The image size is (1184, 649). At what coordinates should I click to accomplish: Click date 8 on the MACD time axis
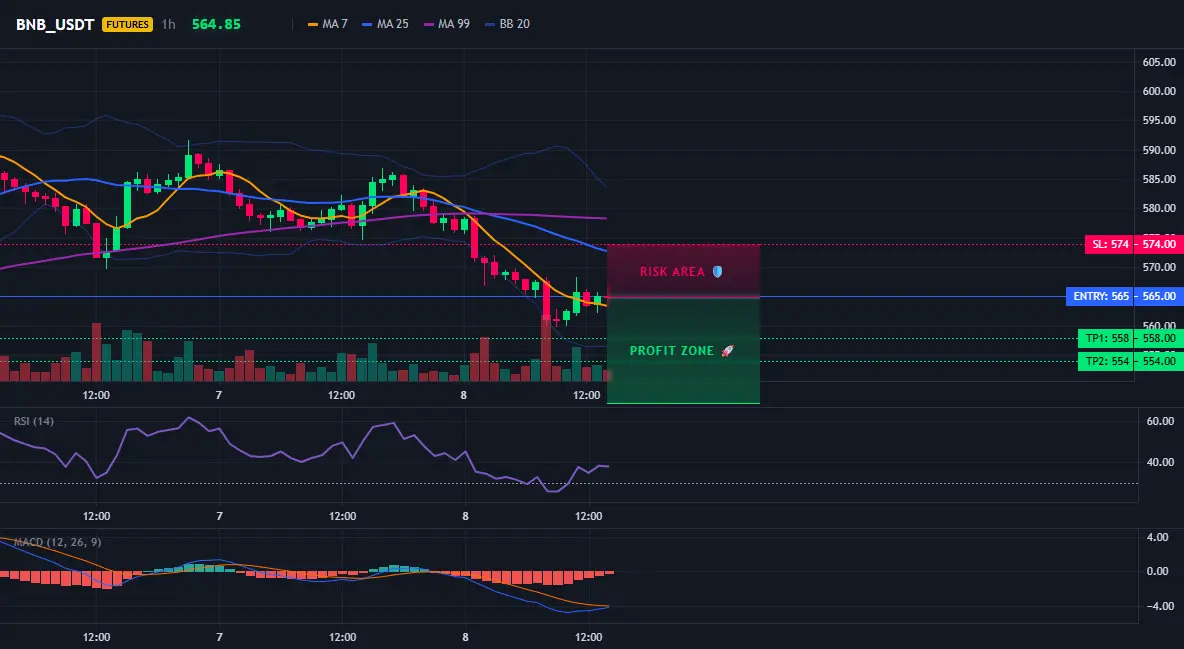[465, 637]
